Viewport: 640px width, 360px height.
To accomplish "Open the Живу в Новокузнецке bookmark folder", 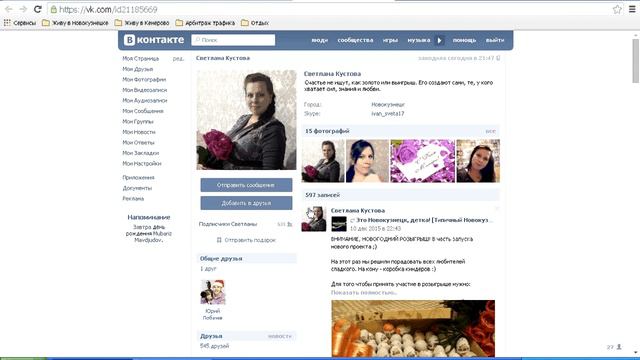I will tap(75, 23).
